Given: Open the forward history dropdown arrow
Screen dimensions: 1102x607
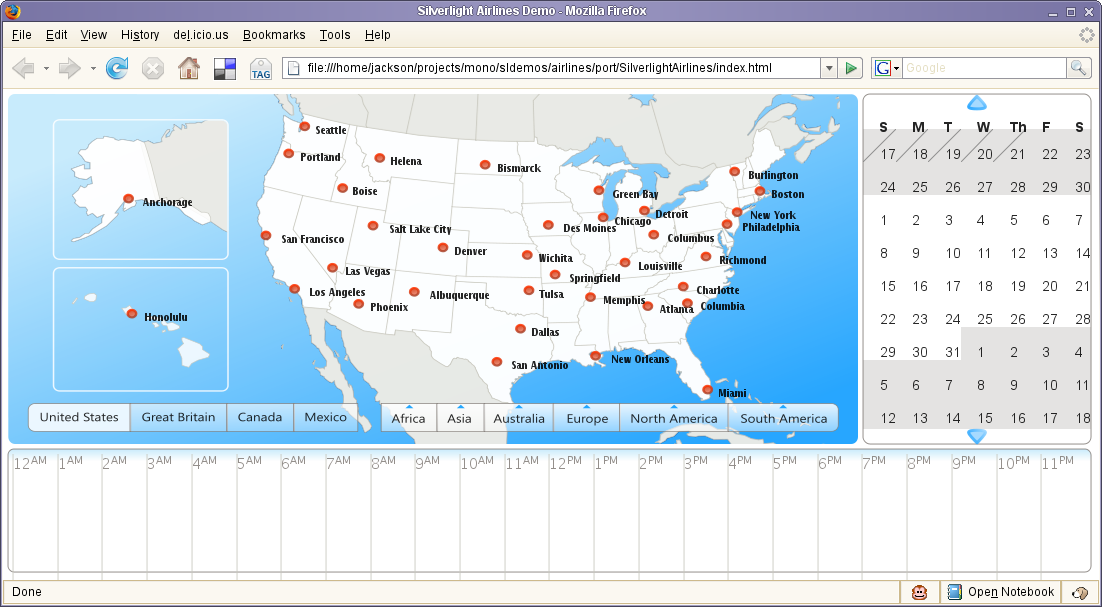Looking at the screenshot, I should coord(93,69).
